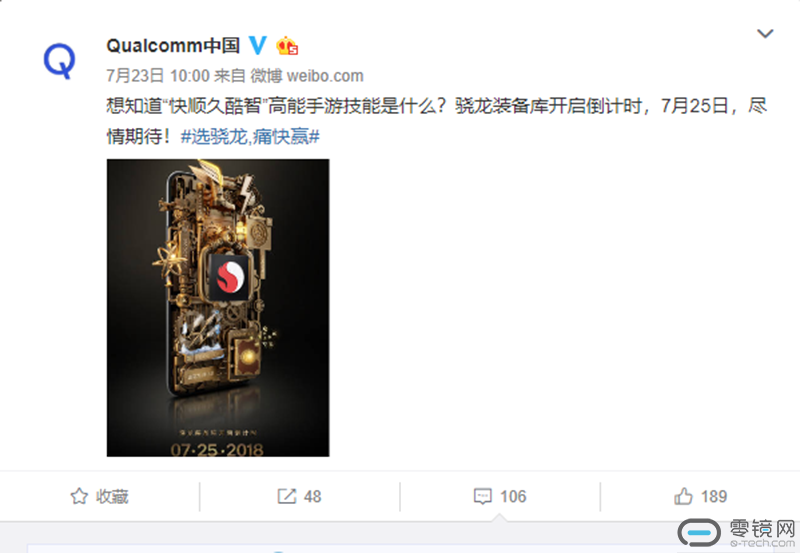The height and width of the screenshot is (553, 800).
Task: Enlarge the Snapdragon countdown poster image
Action: tap(218, 308)
